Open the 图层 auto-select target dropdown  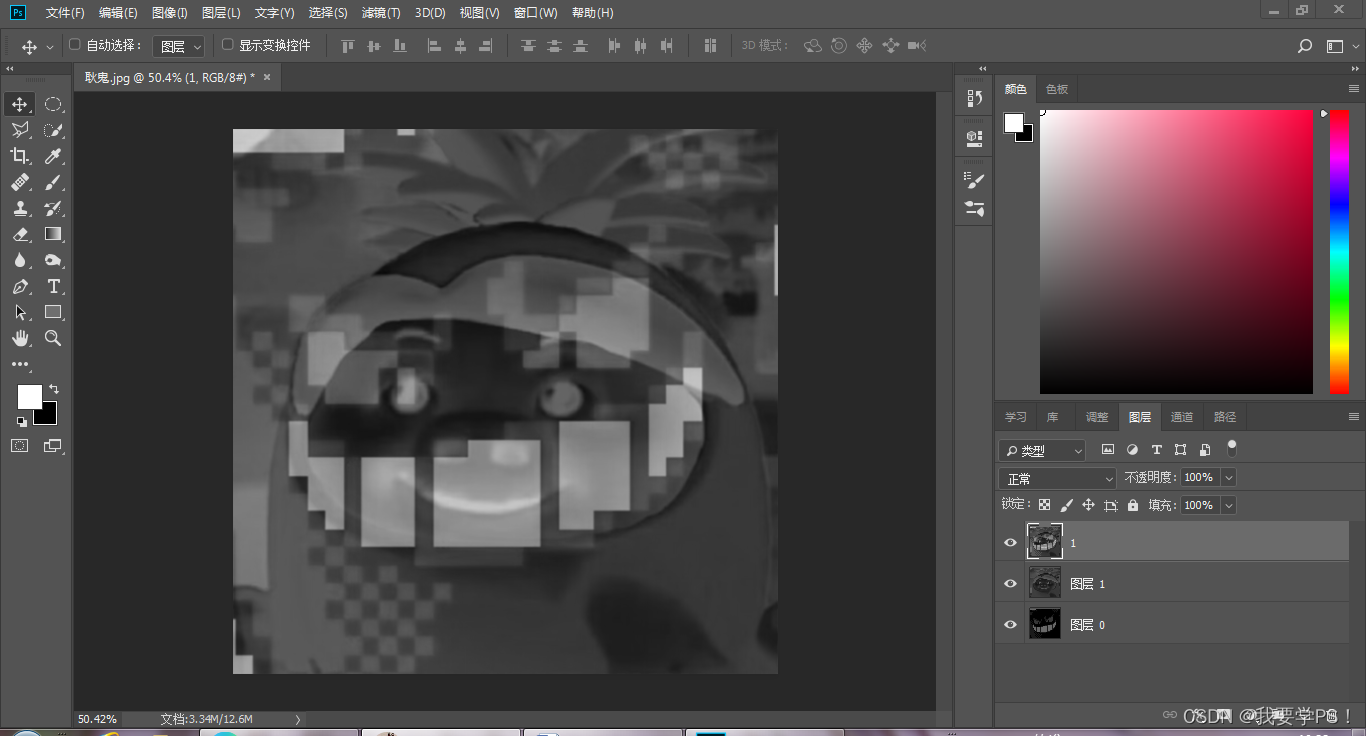point(181,46)
